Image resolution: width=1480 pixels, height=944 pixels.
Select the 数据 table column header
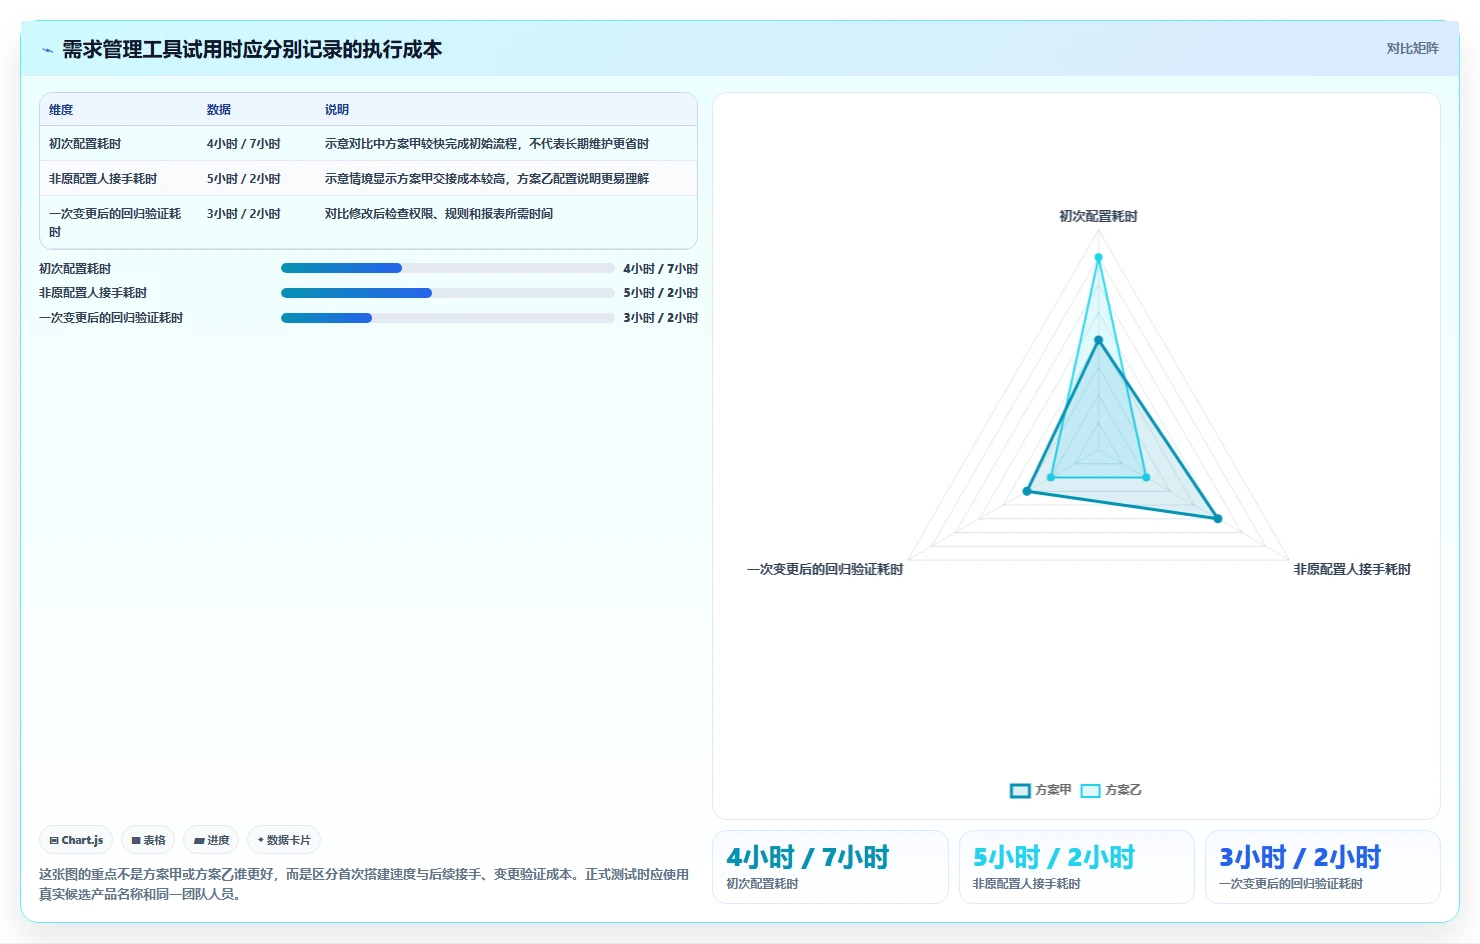coord(219,110)
